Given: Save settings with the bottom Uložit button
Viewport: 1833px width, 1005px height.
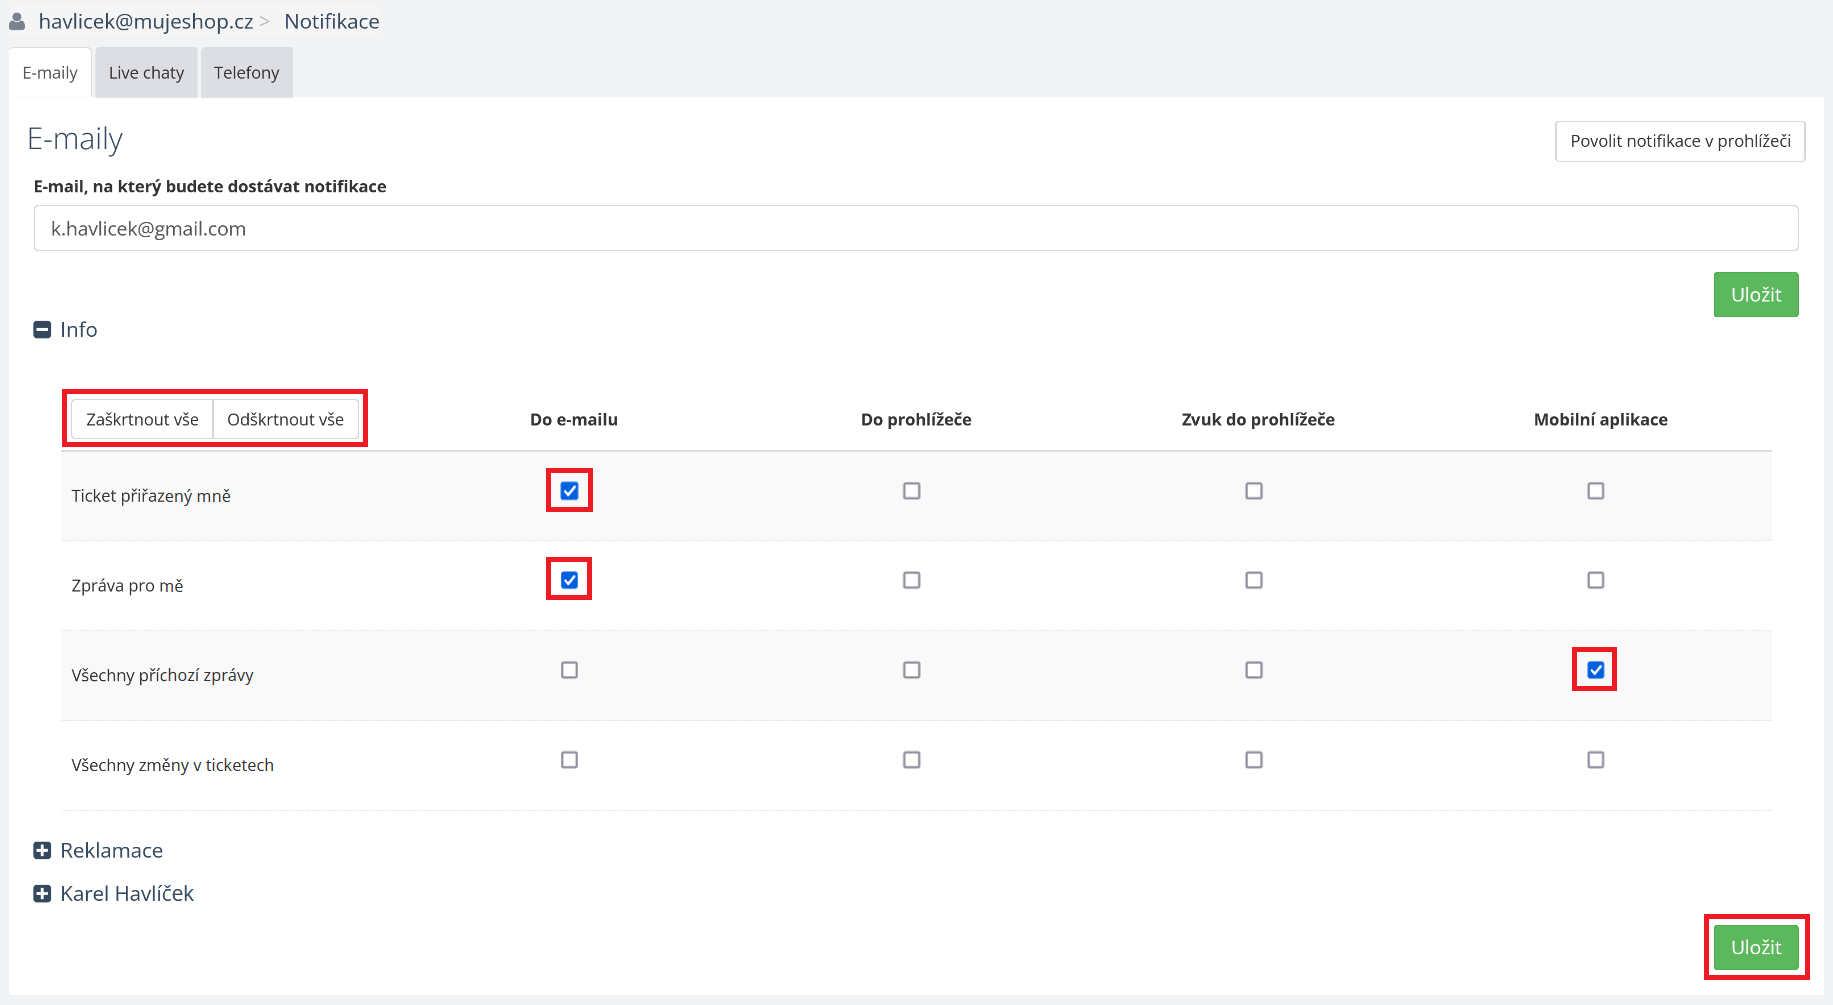Looking at the screenshot, I should click(1756, 947).
